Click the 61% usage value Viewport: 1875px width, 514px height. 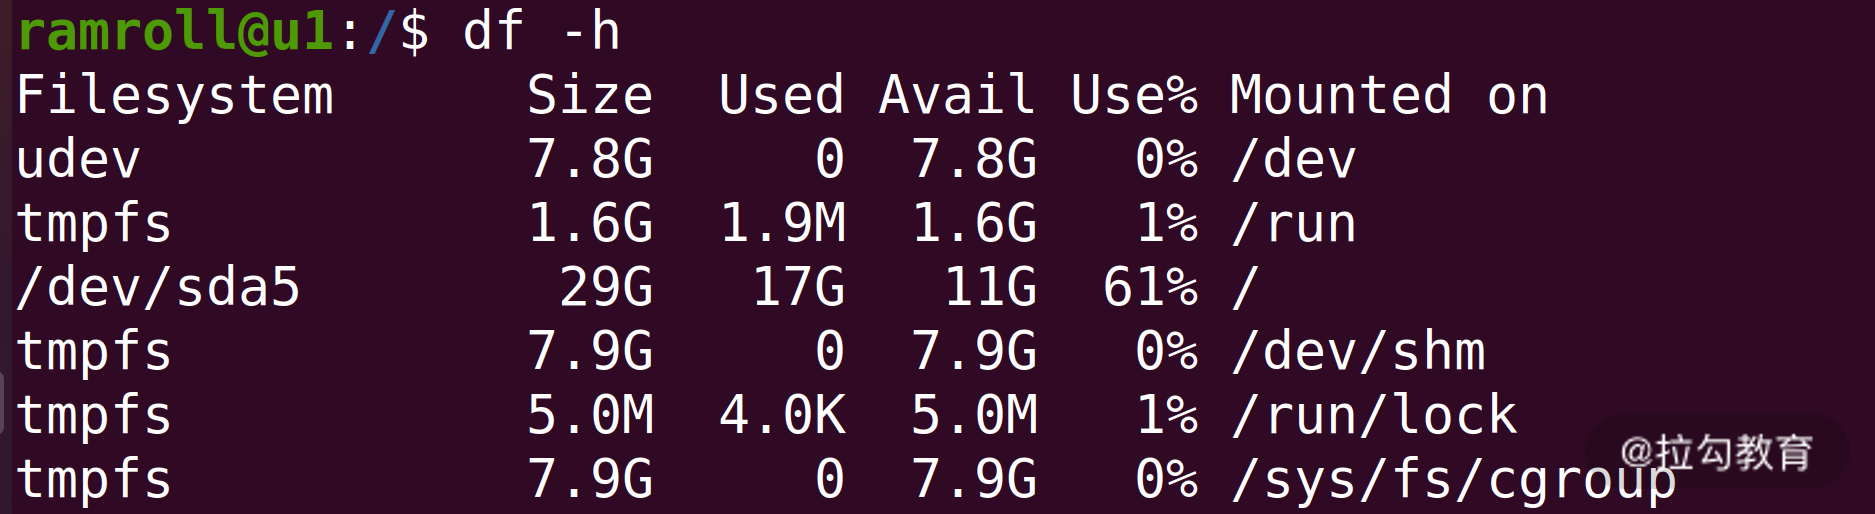tap(1150, 288)
